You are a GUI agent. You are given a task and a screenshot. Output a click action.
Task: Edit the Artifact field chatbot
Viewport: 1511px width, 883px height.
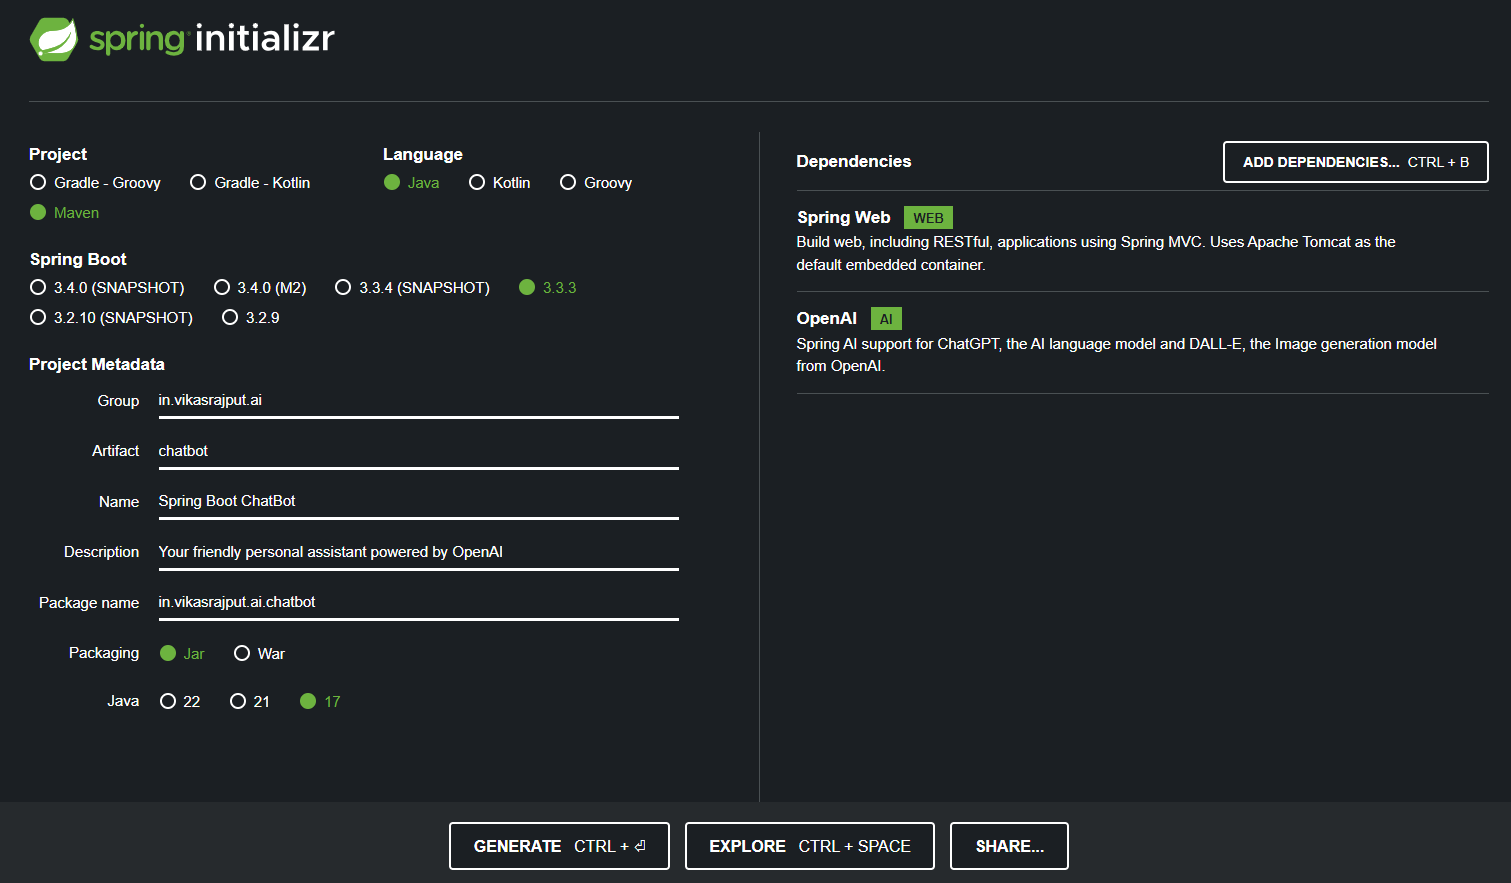pyautogui.click(x=418, y=451)
